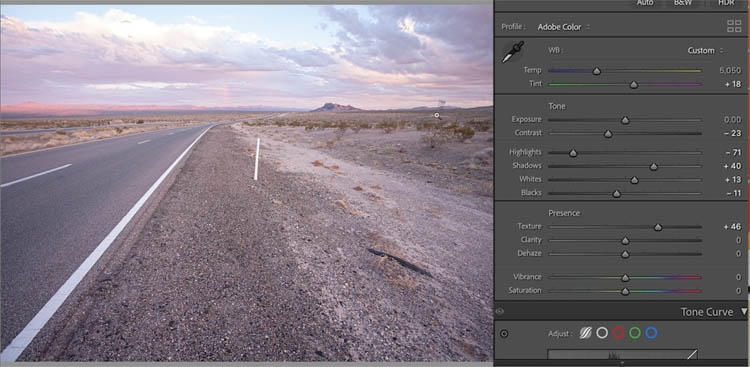
Task: Select the point curve white circle
Action: [x=602, y=333]
